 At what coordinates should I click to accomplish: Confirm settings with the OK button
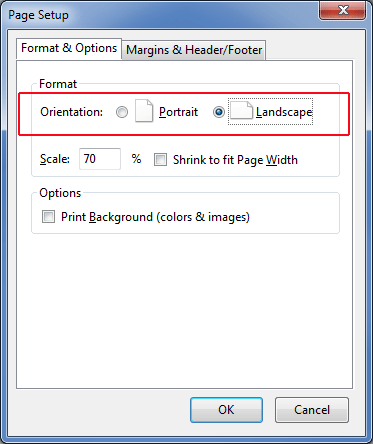coord(226,410)
